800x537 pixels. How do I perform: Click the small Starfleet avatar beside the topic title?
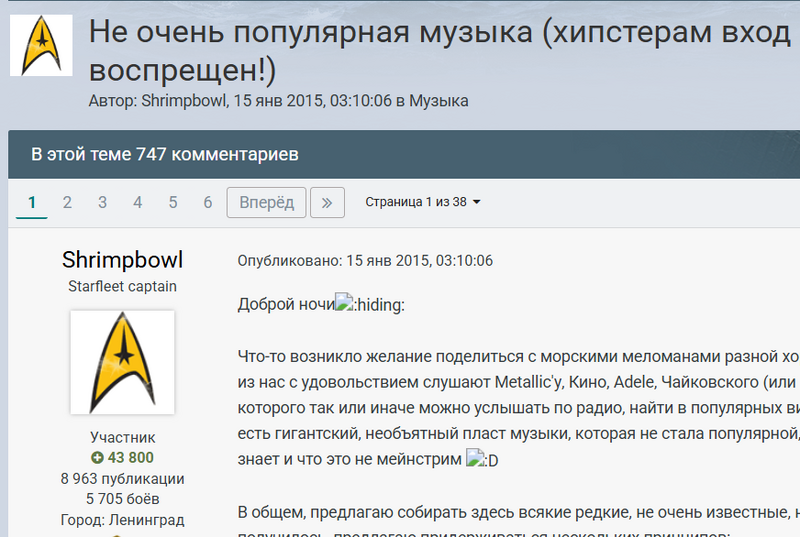coord(41,46)
